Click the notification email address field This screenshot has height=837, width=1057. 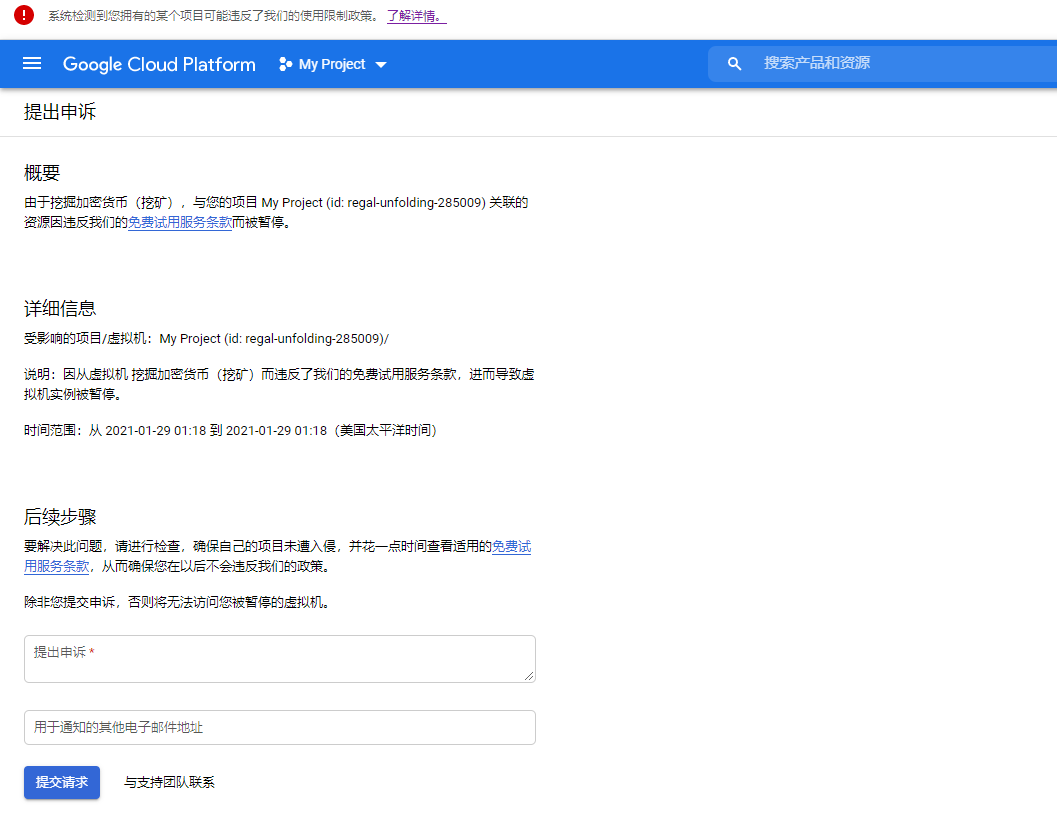click(x=278, y=727)
